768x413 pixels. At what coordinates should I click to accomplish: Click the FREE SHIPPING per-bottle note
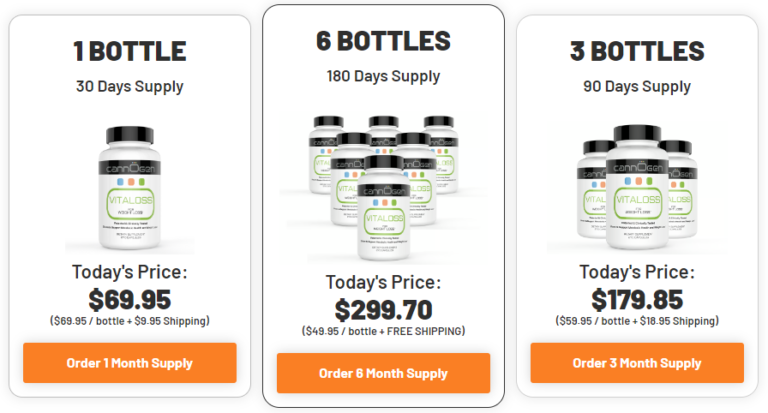point(383,331)
